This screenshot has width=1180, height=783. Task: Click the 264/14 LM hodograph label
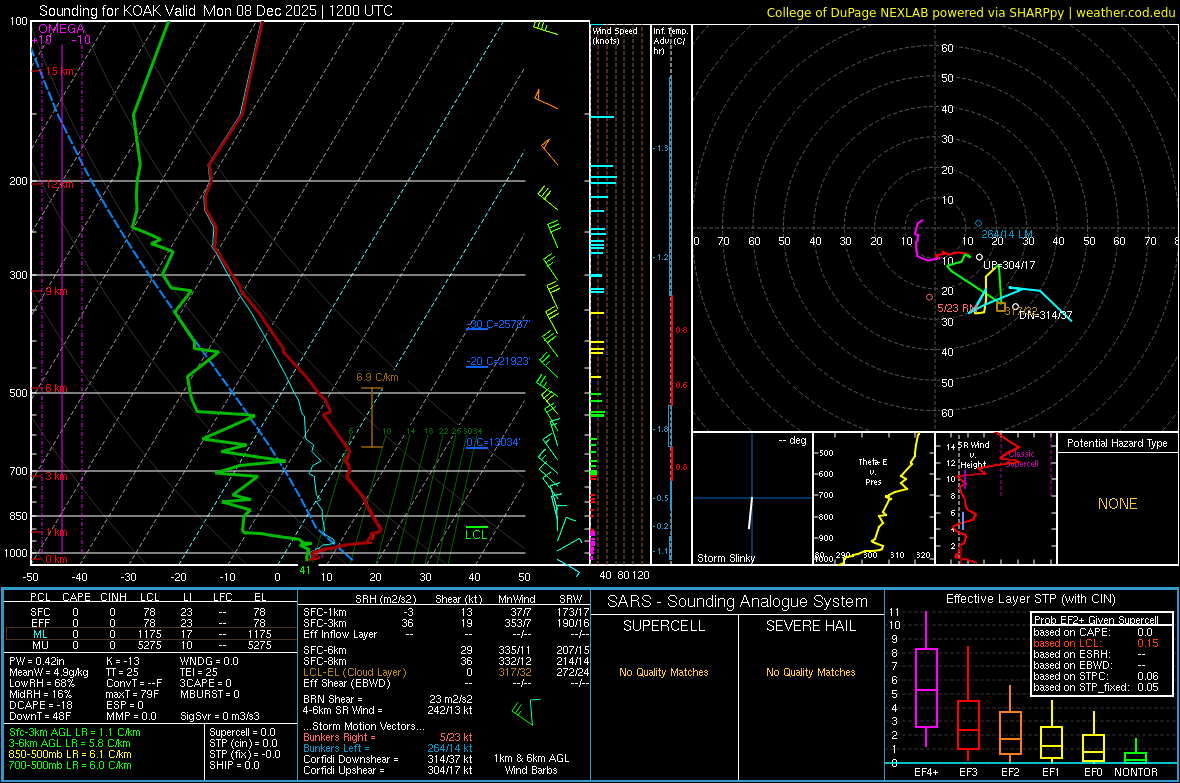click(1007, 234)
